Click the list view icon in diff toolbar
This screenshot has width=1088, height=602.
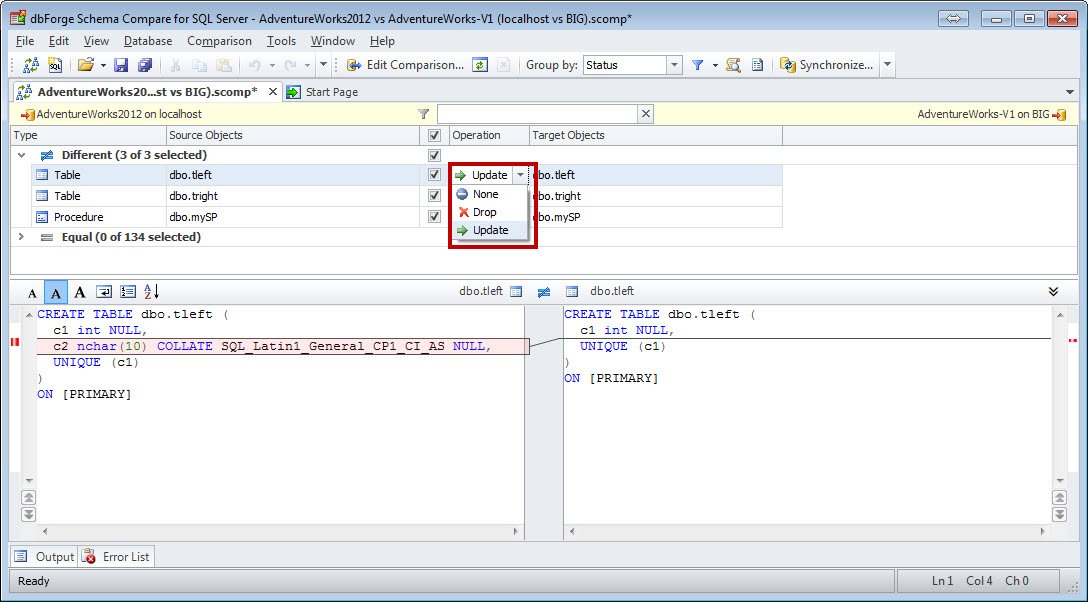[x=128, y=293]
